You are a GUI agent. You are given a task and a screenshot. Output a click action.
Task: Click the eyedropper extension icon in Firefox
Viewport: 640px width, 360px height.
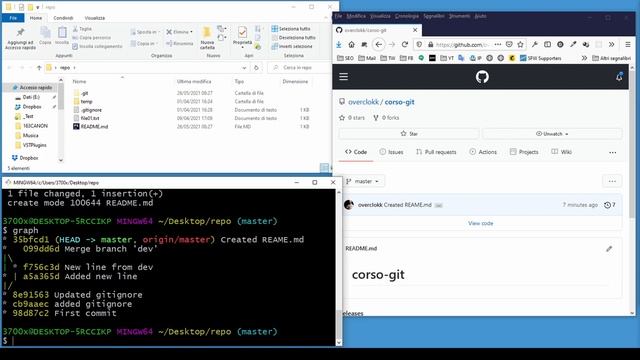573,44
